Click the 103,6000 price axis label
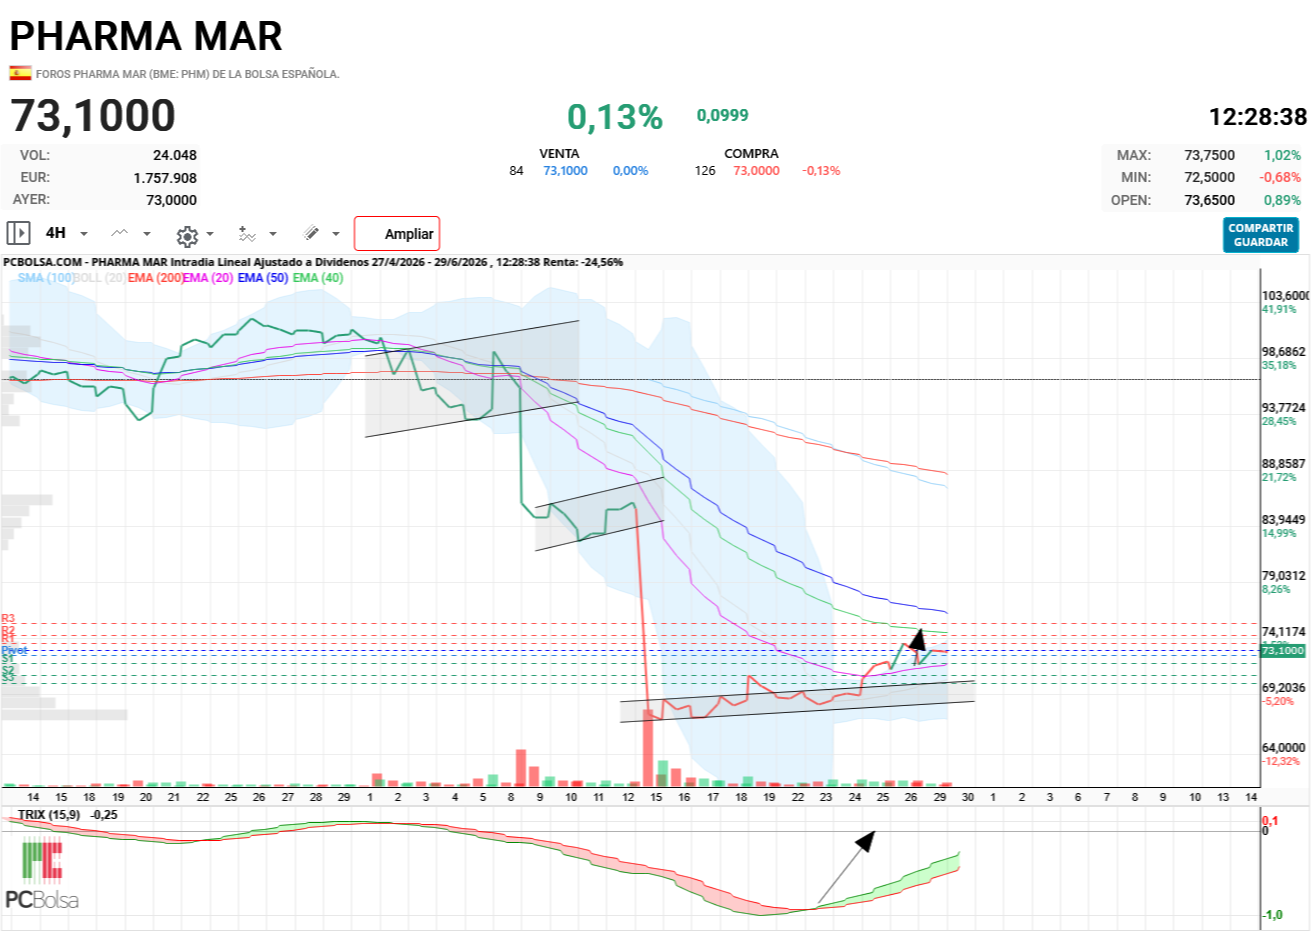The height and width of the screenshot is (931, 1313). coord(1285,296)
